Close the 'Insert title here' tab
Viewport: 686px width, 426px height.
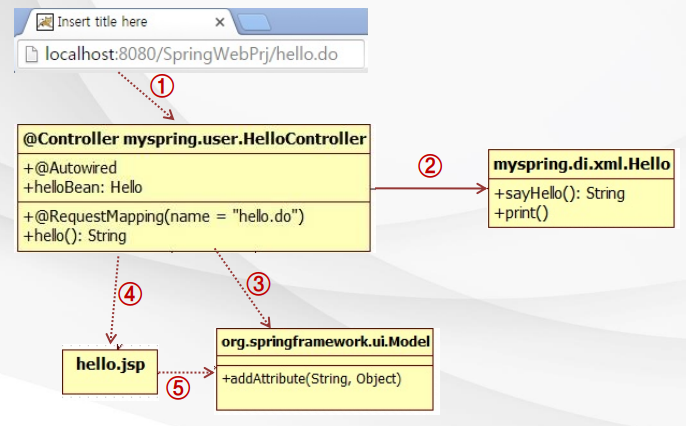[220, 22]
